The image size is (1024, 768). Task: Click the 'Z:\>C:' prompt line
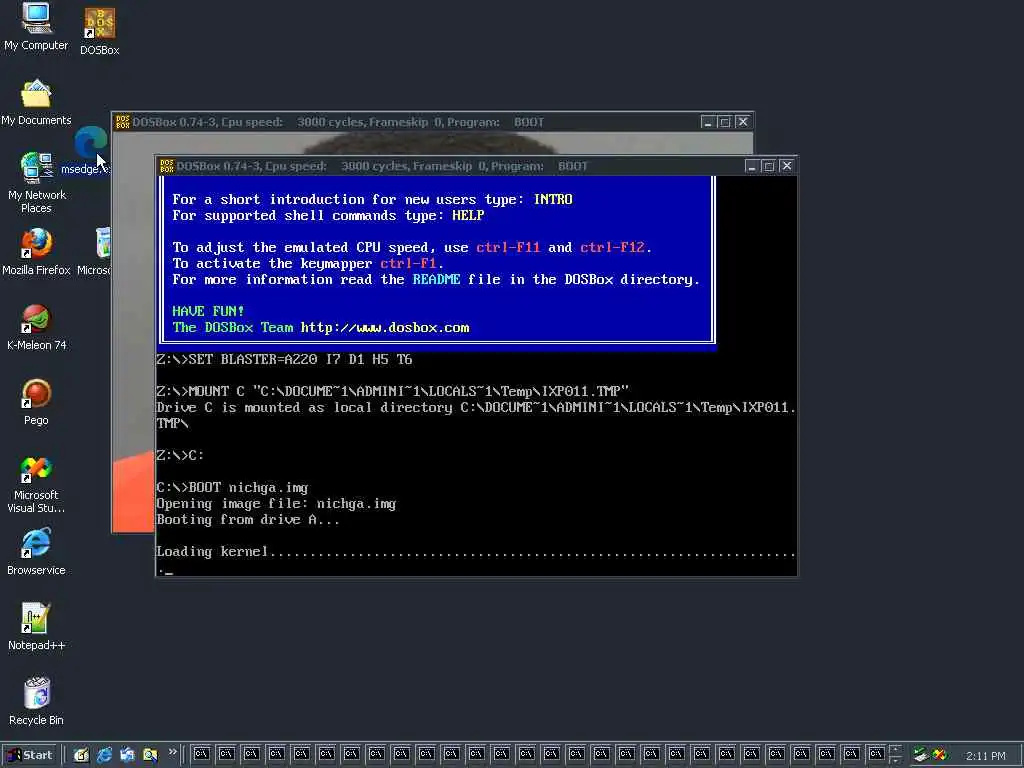180,455
